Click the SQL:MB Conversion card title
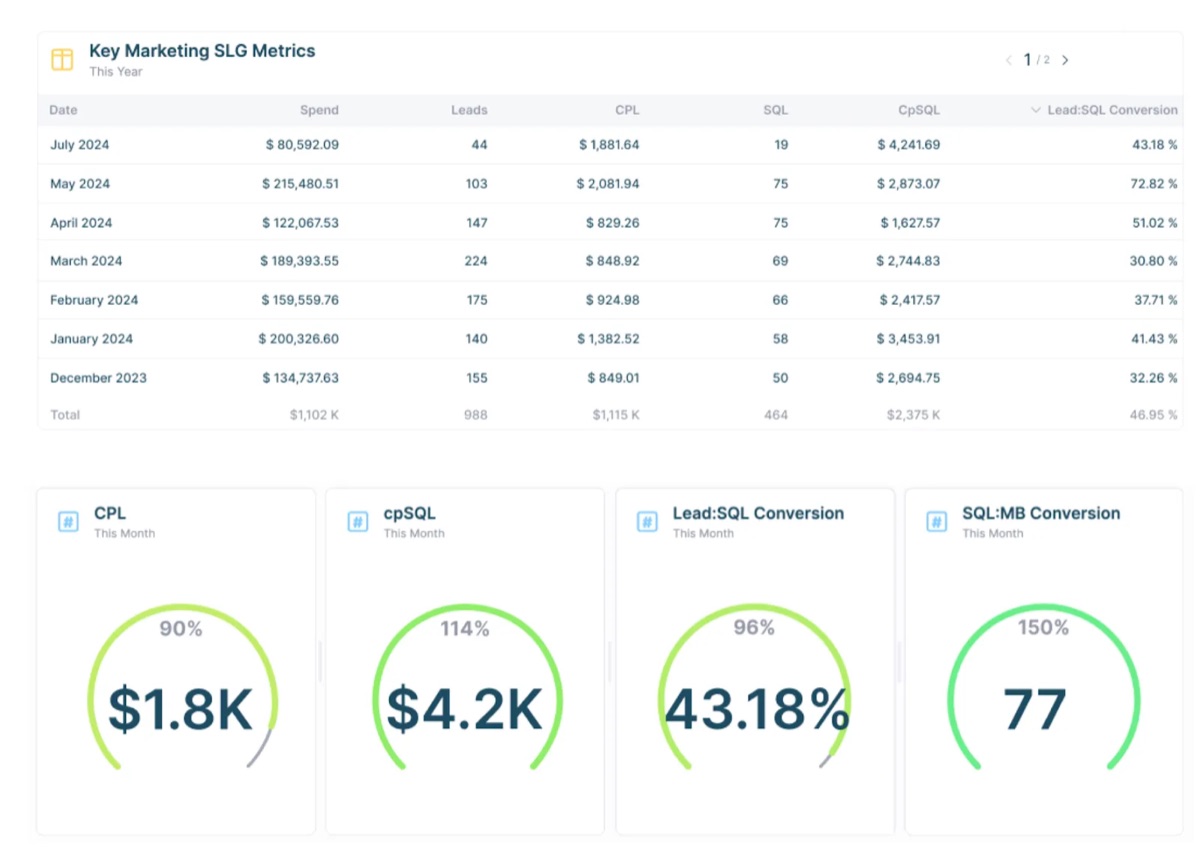Image resolution: width=1200 pixels, height=850 pixels. tap(1041, 513)
